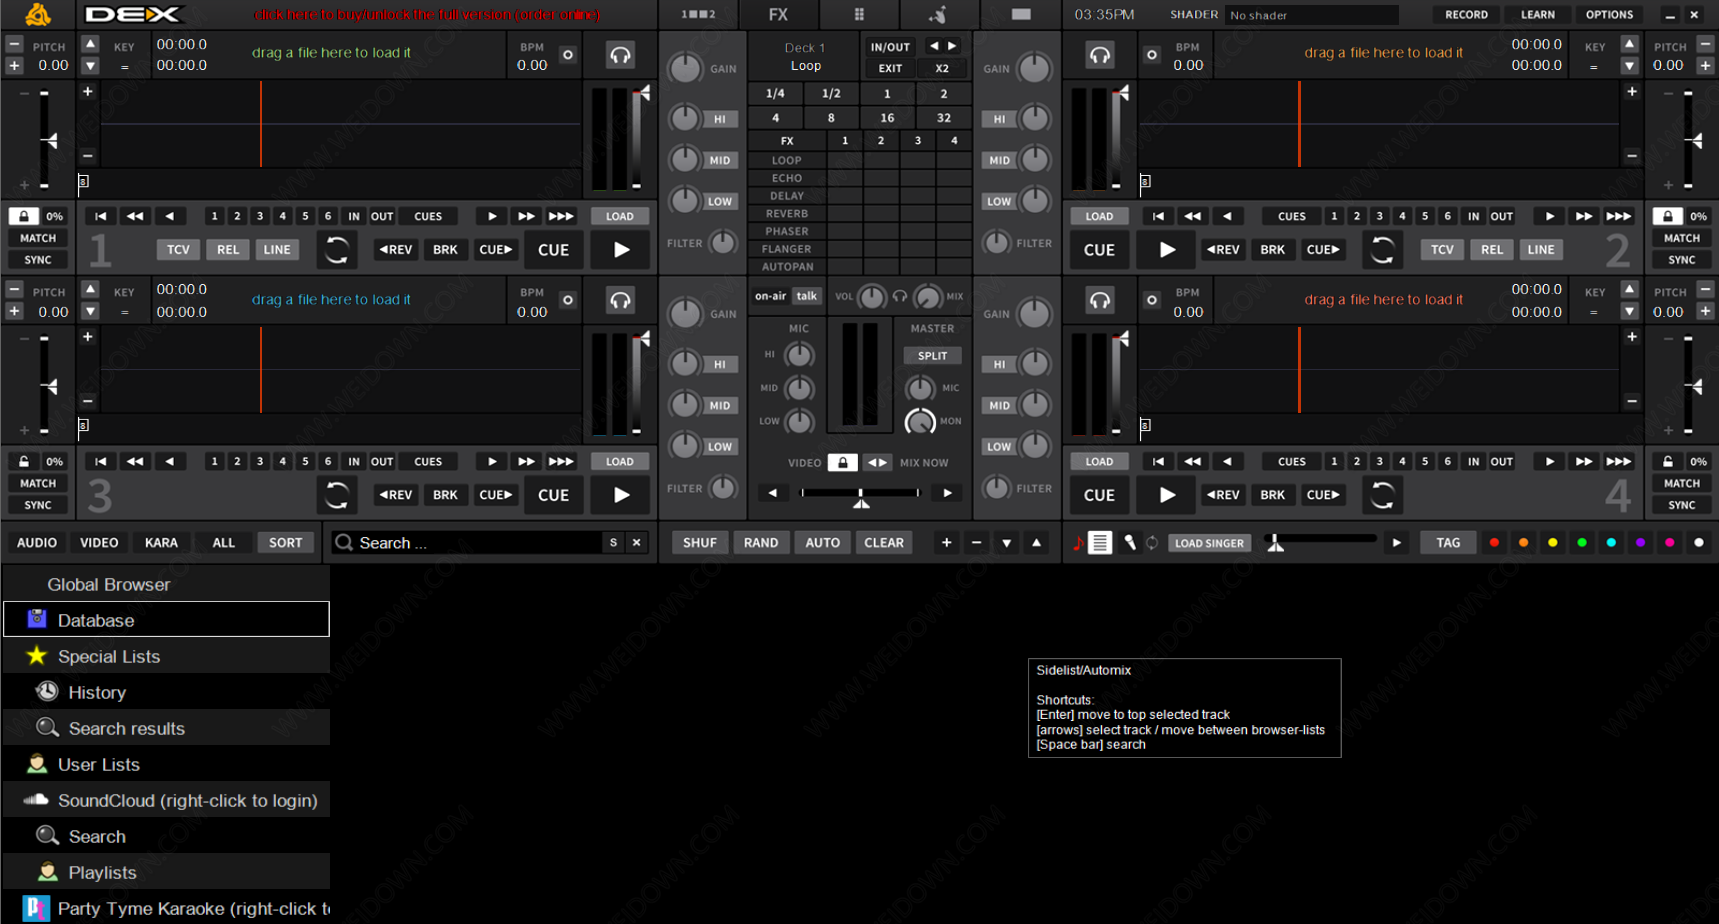The image size is (1719, 924).
Task: Click Deck 2 loop circular arrows icon
Action: [x=1383, y=250]
